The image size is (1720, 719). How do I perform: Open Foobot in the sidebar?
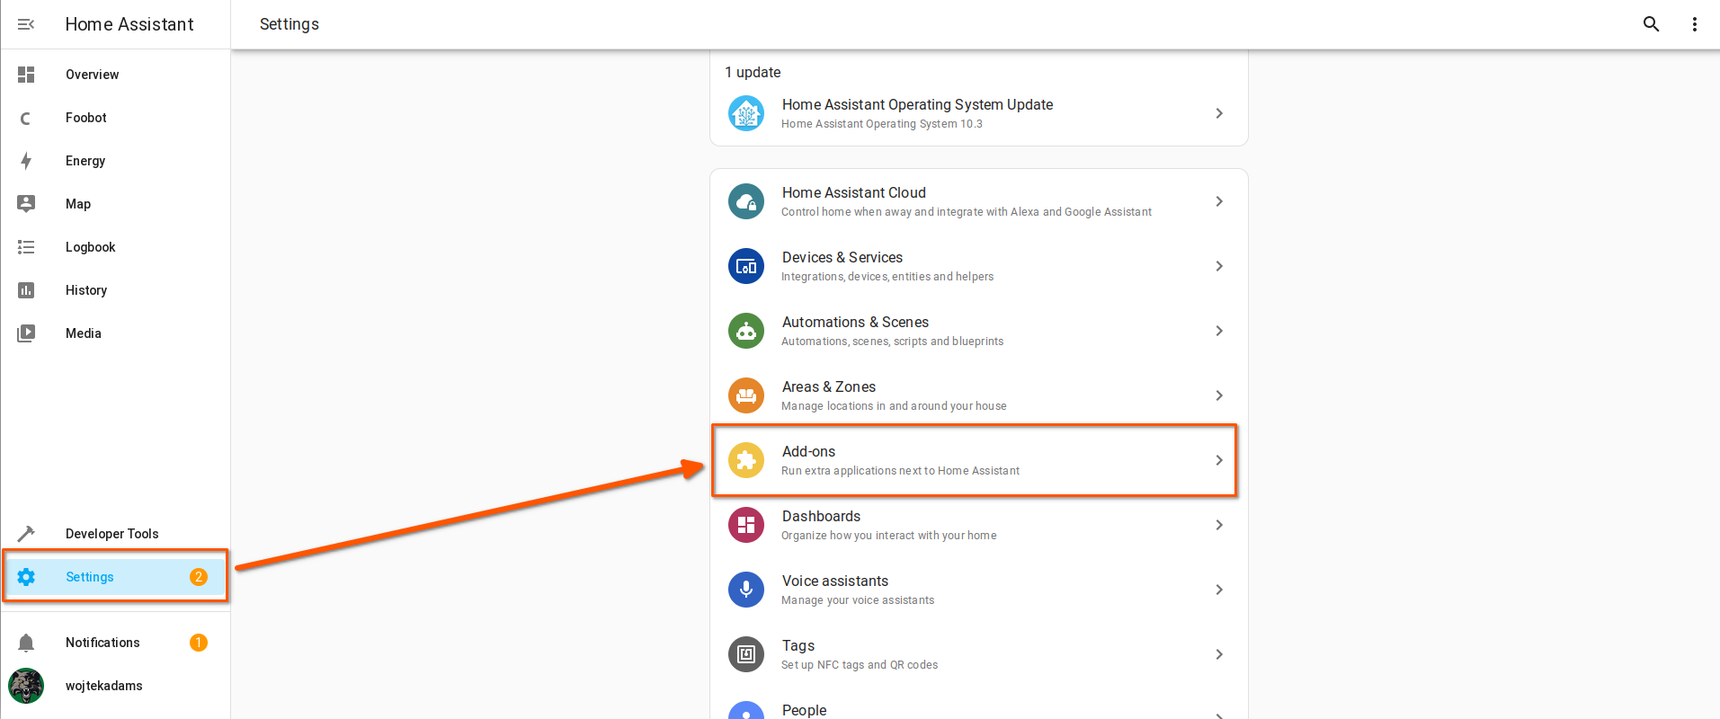86,118
